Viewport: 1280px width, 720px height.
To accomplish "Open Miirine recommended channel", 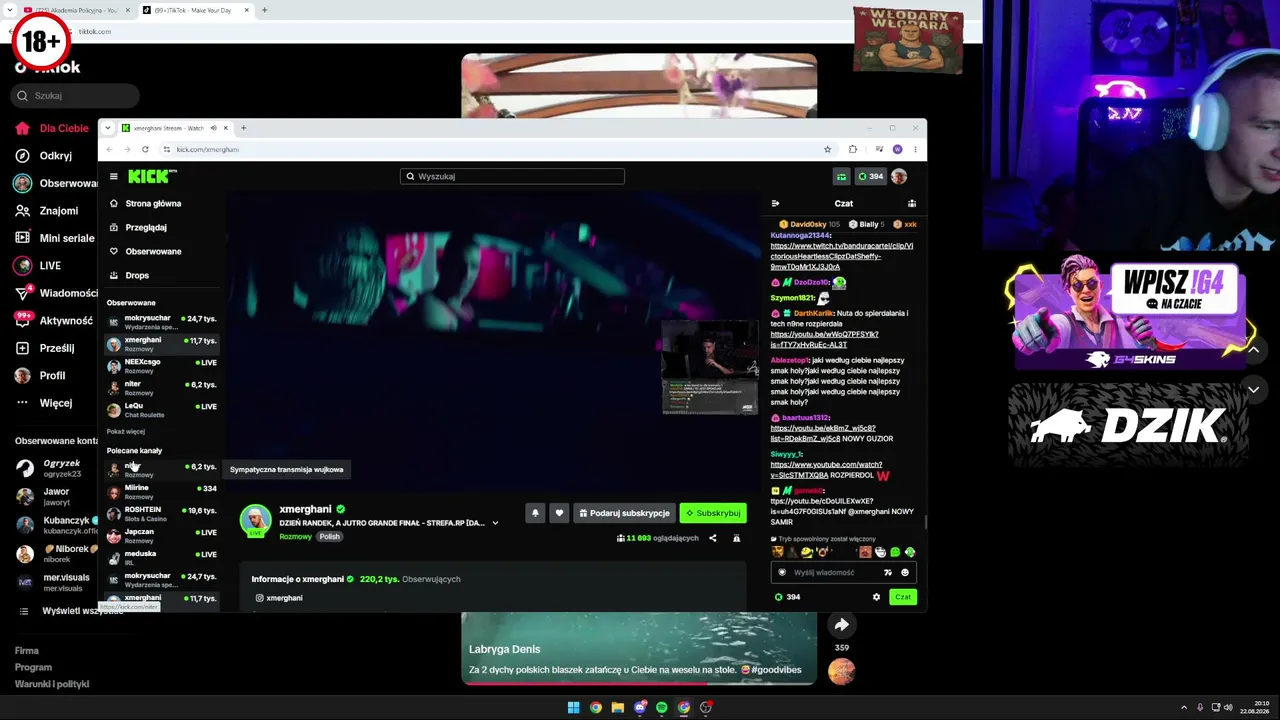I will coord(161,492).
